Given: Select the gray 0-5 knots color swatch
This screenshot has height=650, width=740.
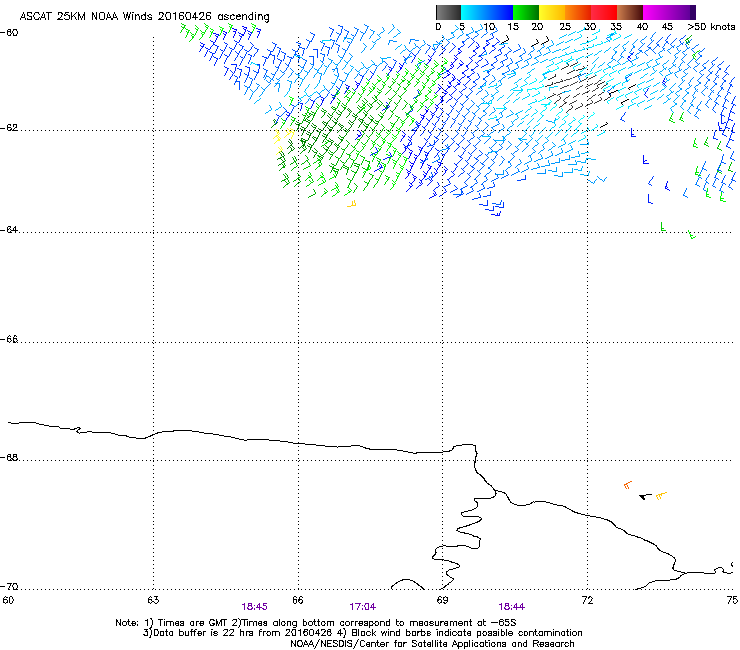Looking at the screenshot, I should [448, 12].
